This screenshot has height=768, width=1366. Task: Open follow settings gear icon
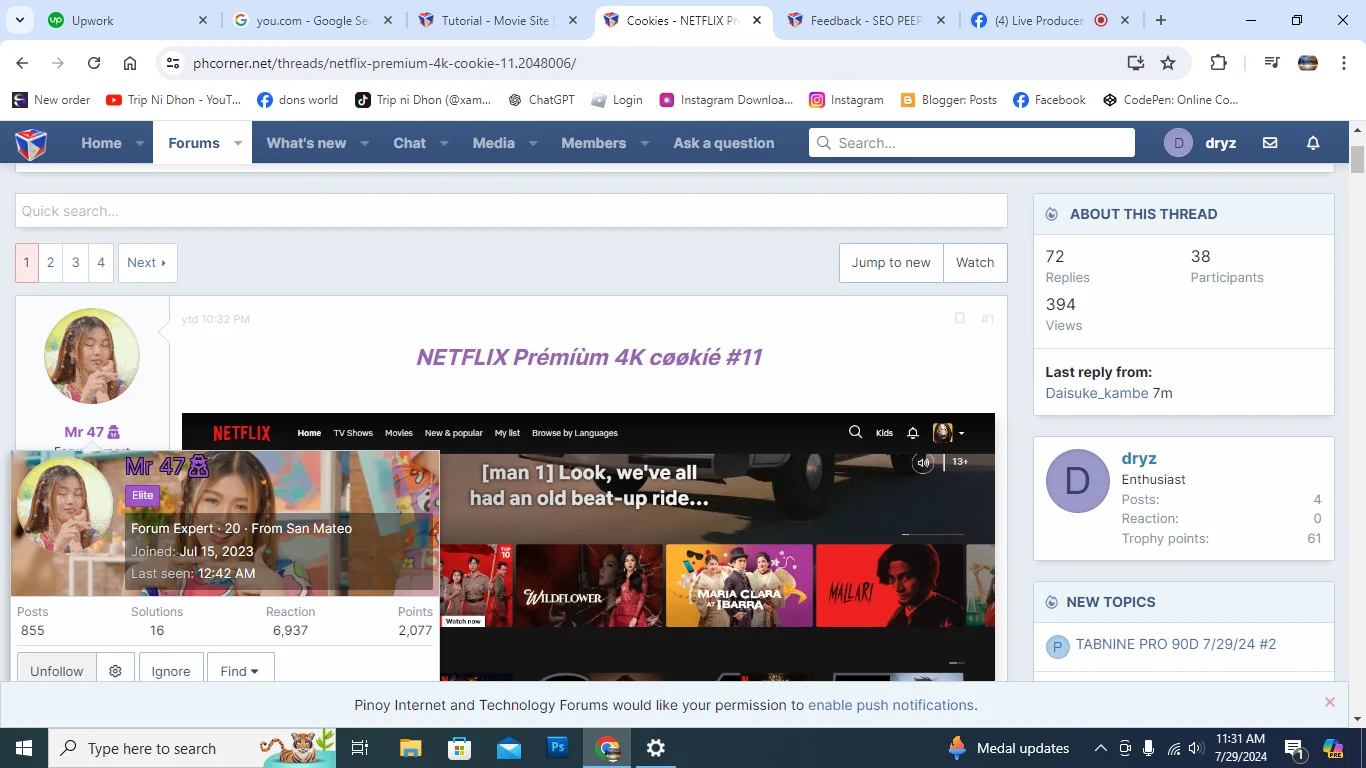(x=115, y=671)
